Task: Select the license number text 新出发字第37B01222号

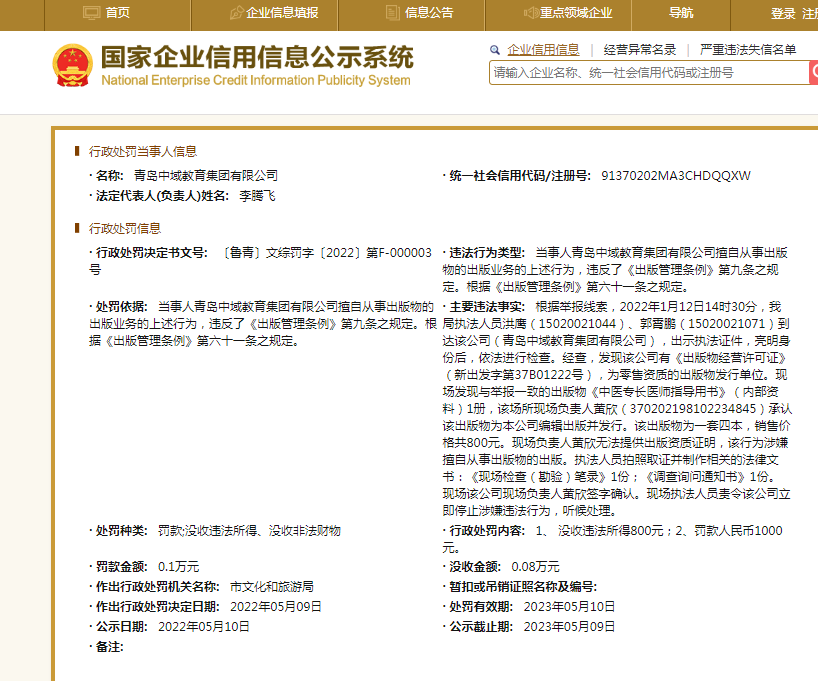Action: click(519, 375)
